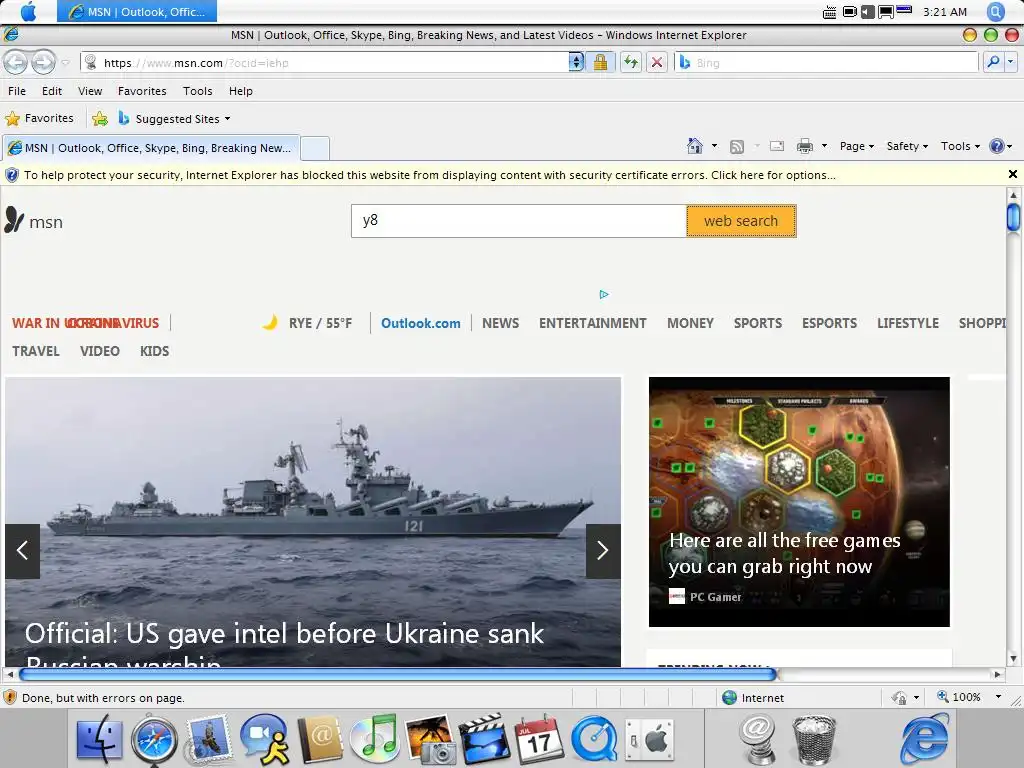Open the Favorites menu
The width and height of the screenshot is (1024, 768).
point(142,91)
